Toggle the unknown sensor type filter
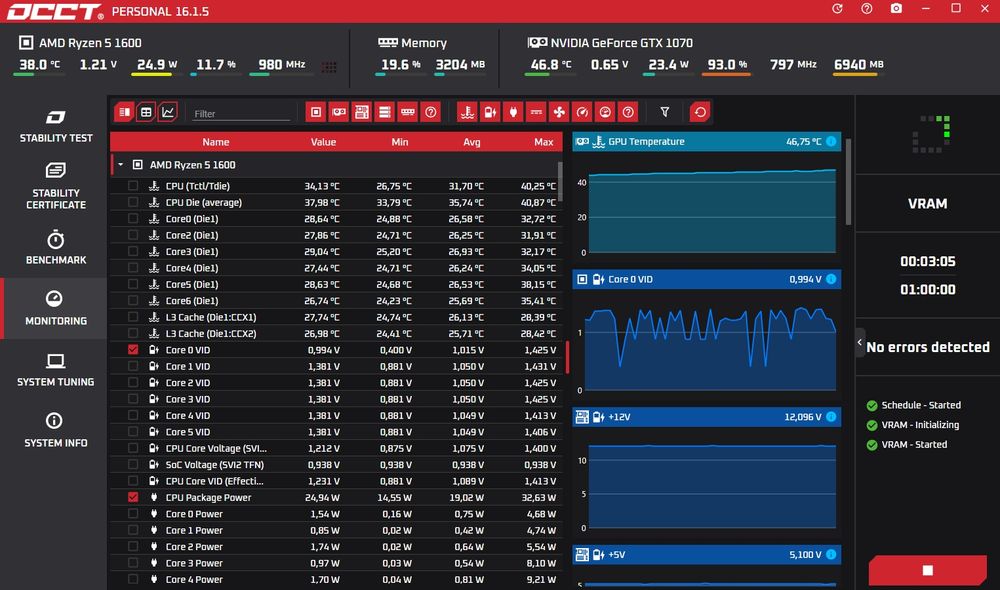The image size is (1000, 590). click(x=628, y=112)
